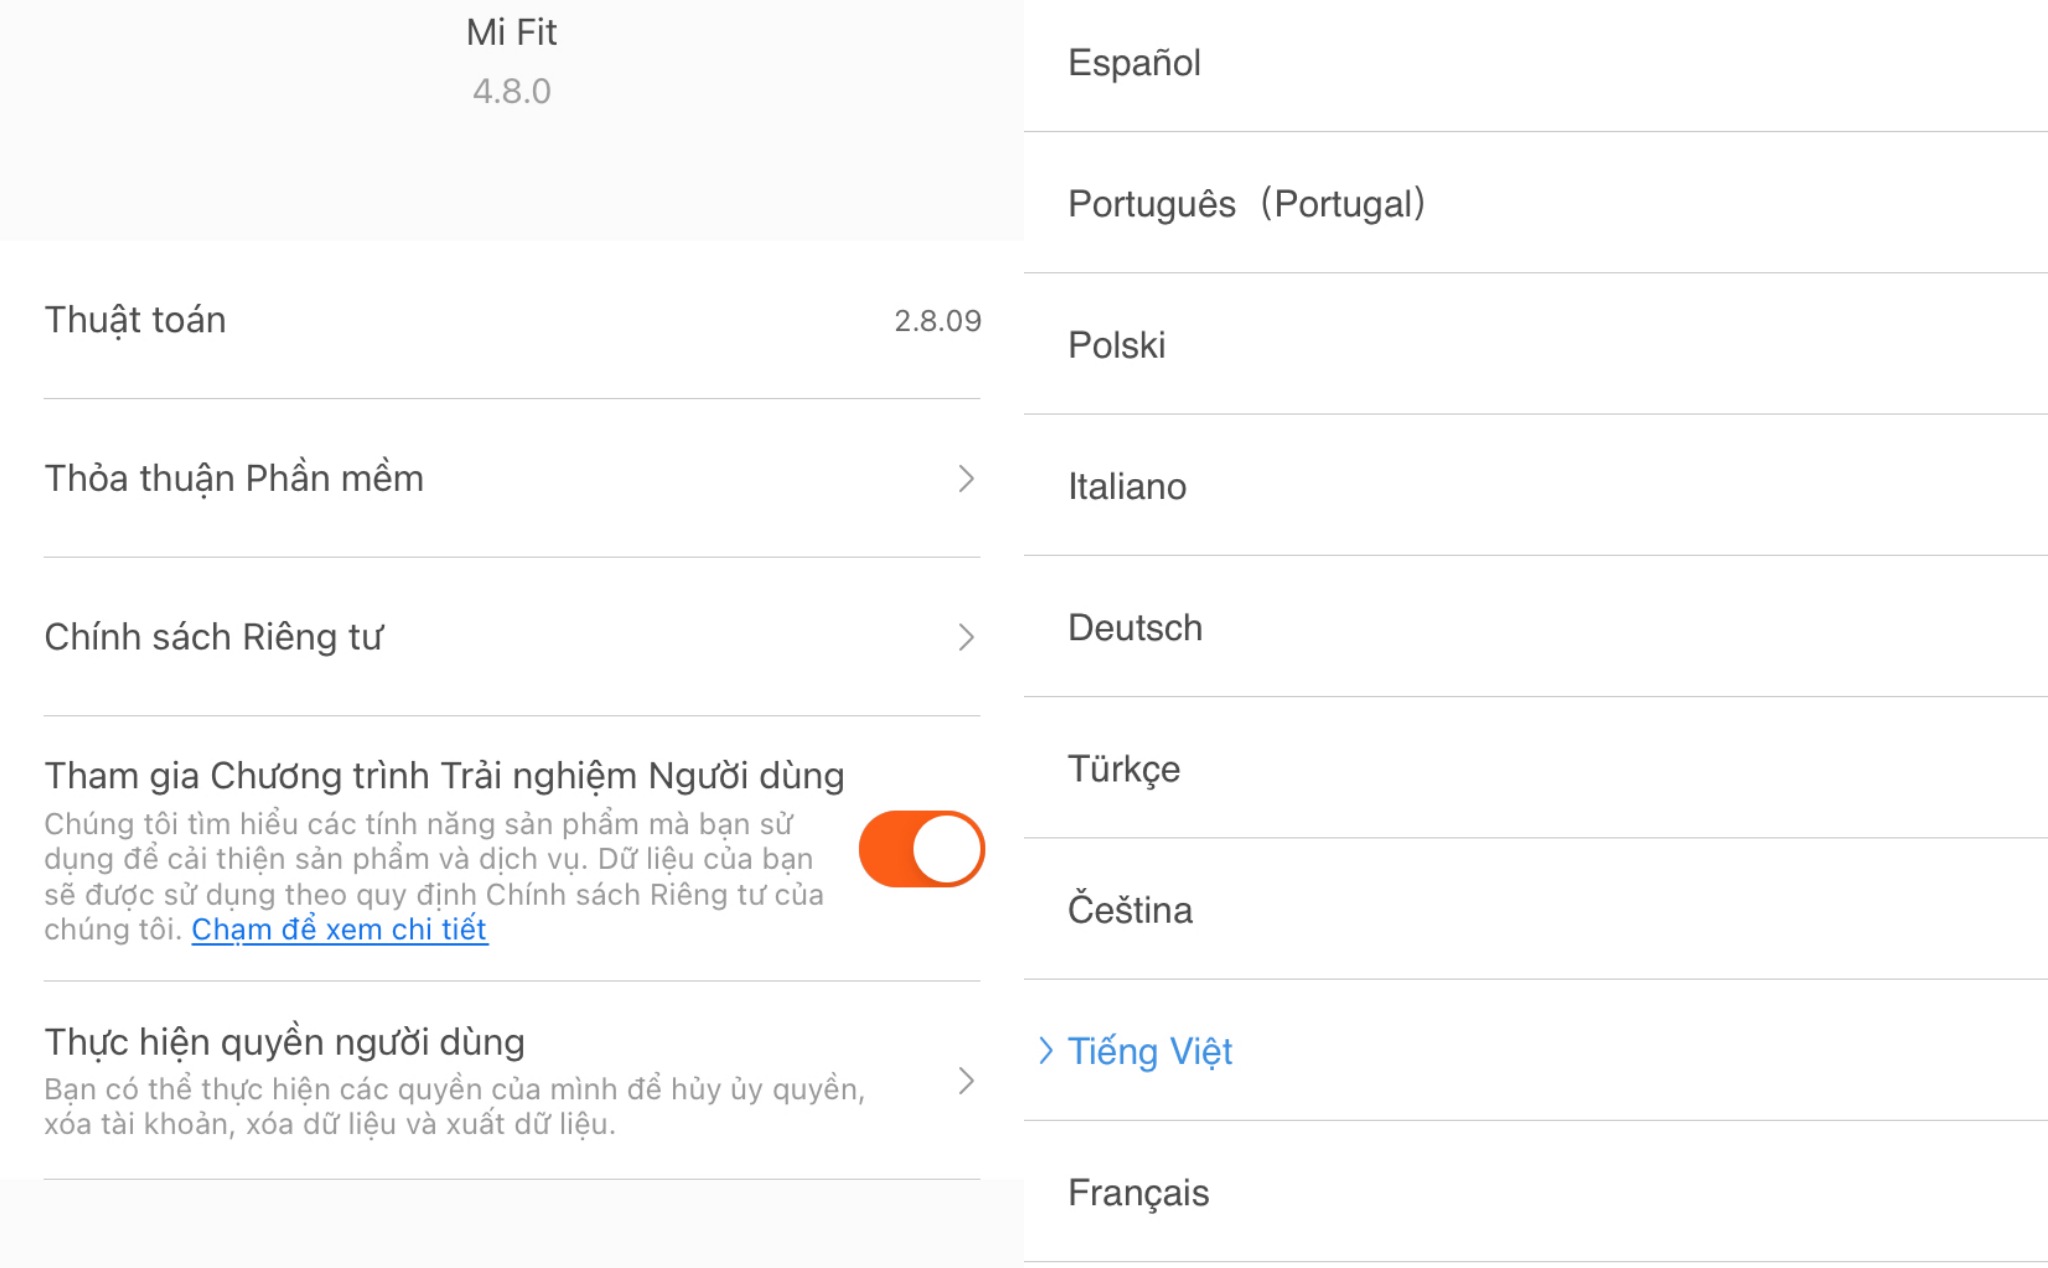Tap the Mi Fit app version header
The width and height of the screenshot is (2048, 1268).
click(512, 61)
